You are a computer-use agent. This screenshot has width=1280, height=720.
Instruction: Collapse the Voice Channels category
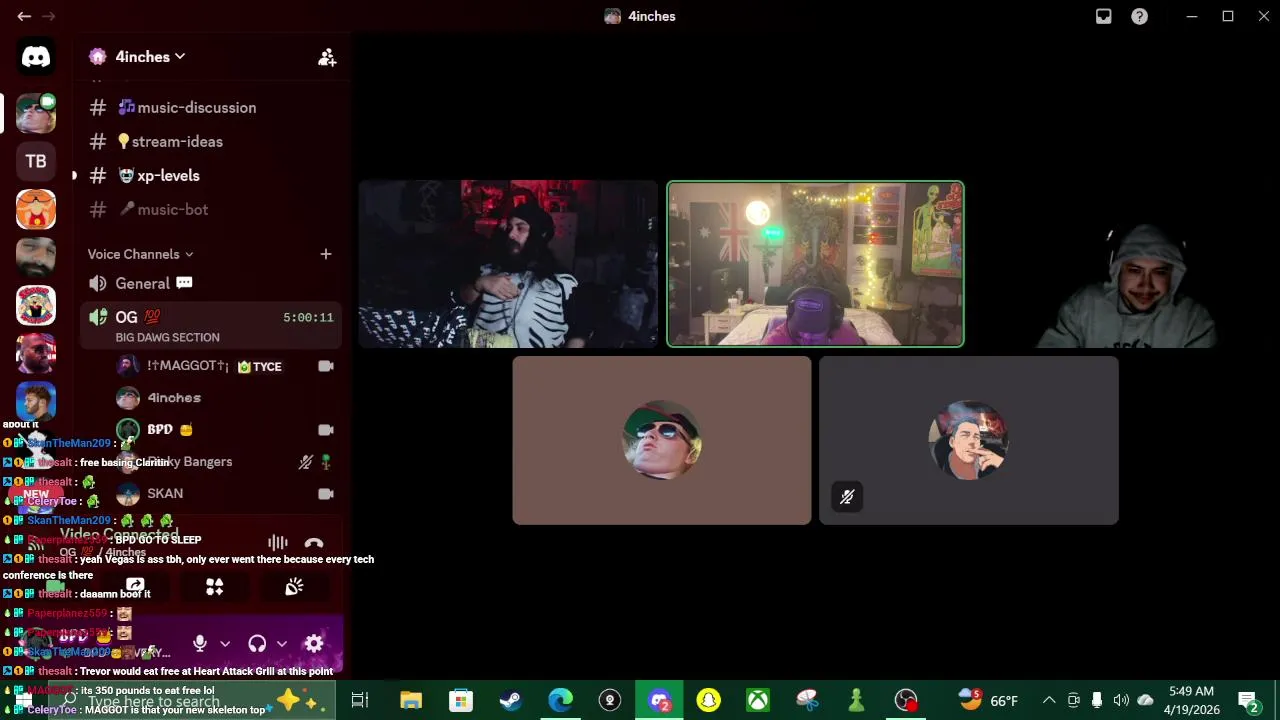(x=141, y=254)
